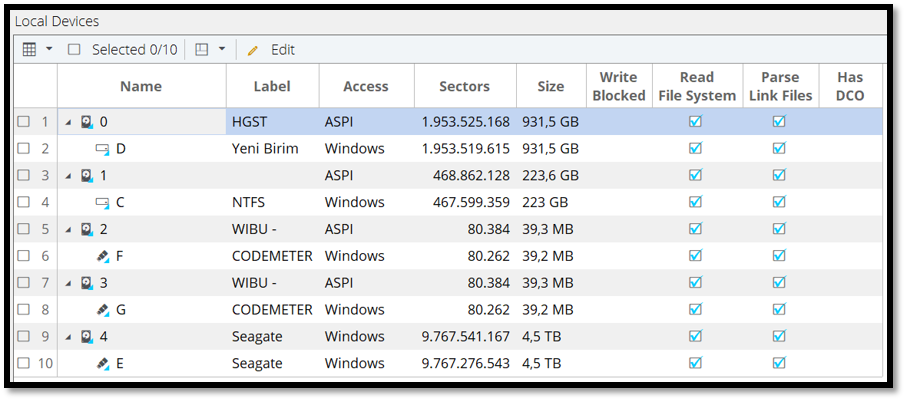
Task: Open the column layout dropdown arrow
Action: (221, 49)
